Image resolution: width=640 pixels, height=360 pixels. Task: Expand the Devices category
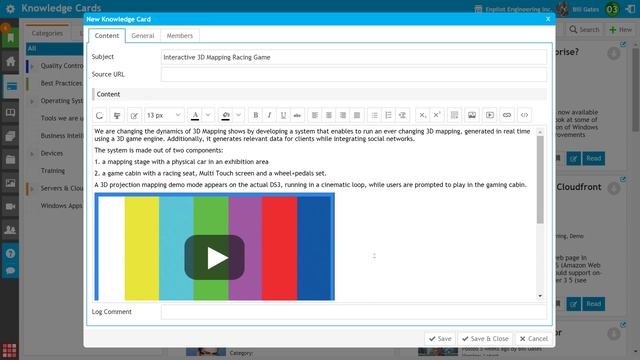[x=32, y=154]
